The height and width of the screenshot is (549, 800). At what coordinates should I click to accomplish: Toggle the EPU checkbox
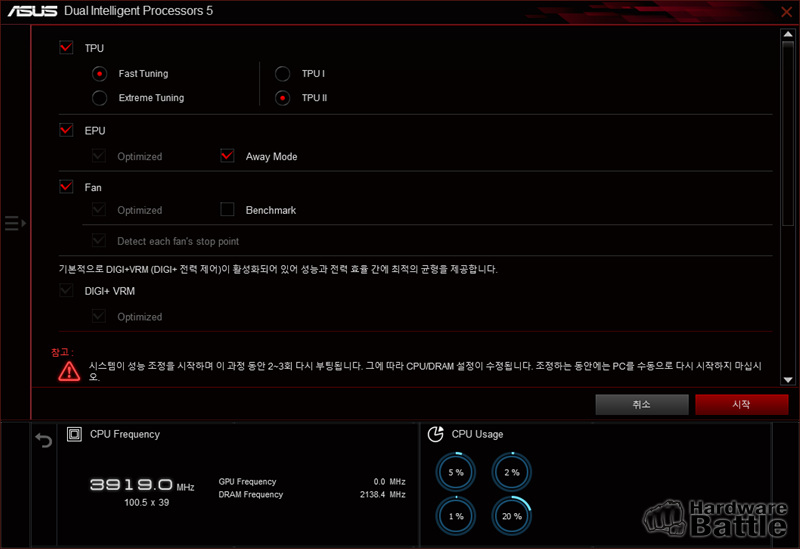[66, 130]
